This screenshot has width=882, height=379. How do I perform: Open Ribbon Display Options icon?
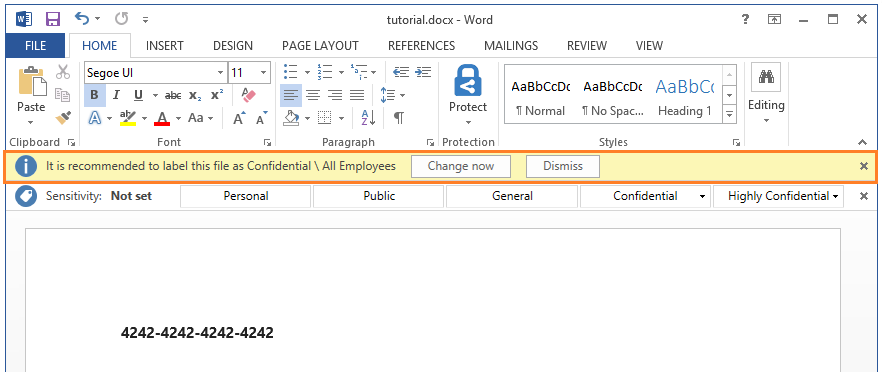[775, 19]
